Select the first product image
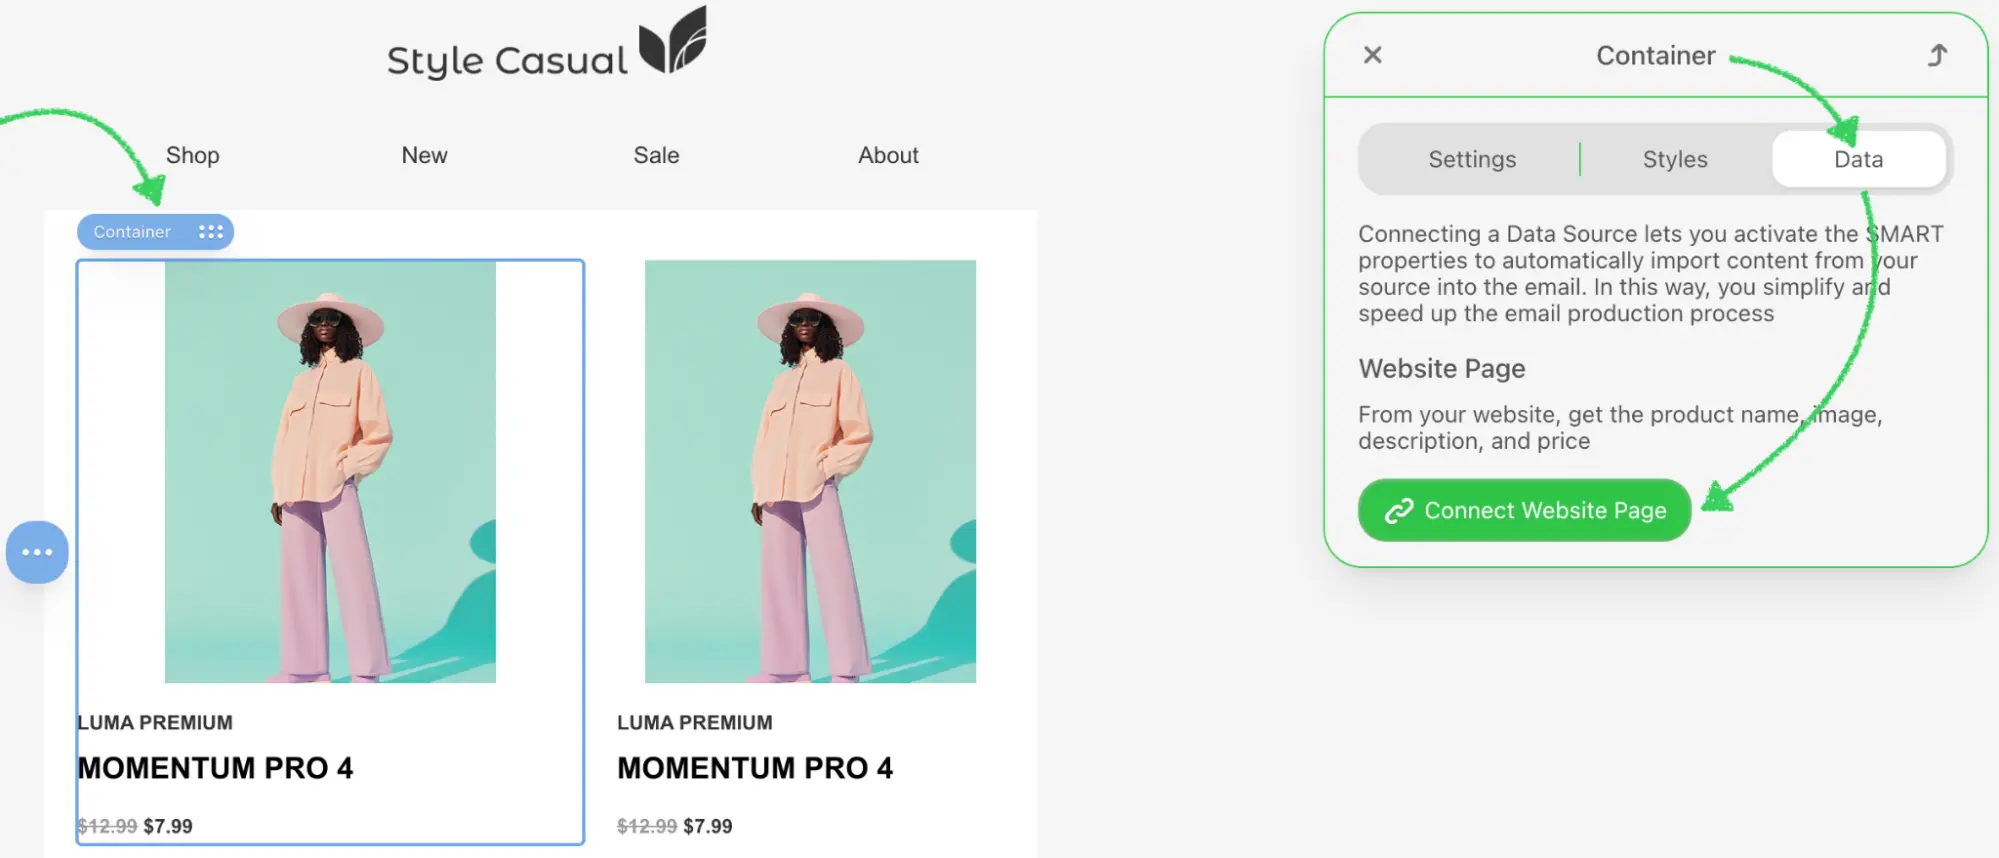This screenshot has height=858, width=1999. (330, 471)
